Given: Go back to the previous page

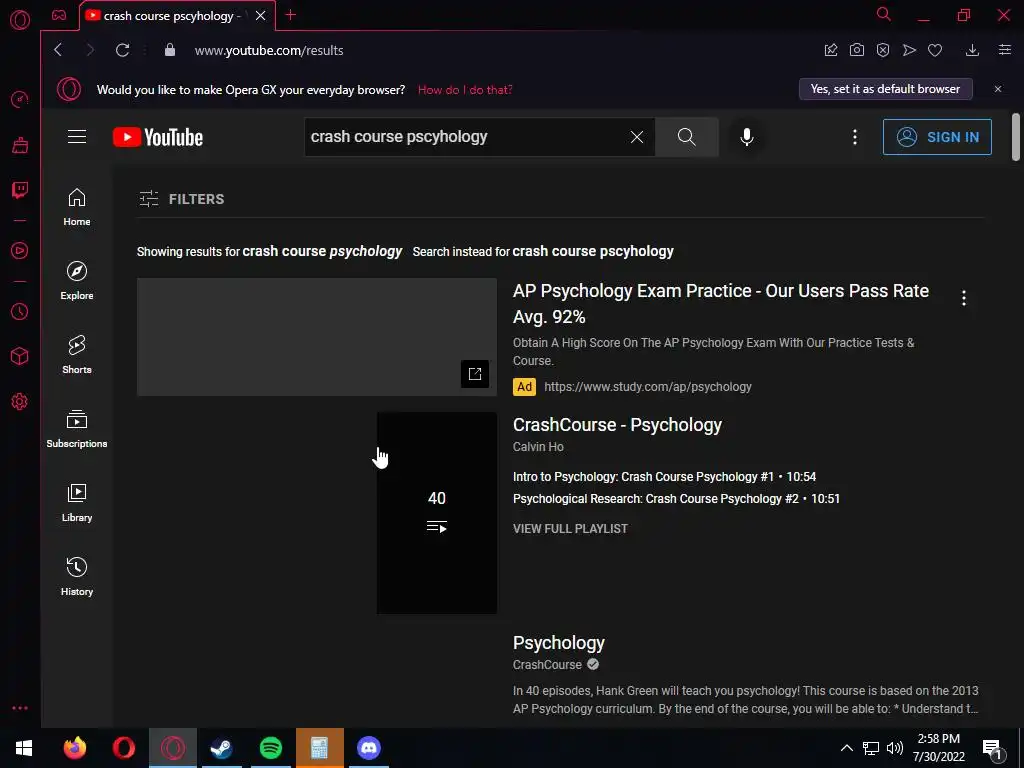Looking at the screenshot, I should (58, 50).
